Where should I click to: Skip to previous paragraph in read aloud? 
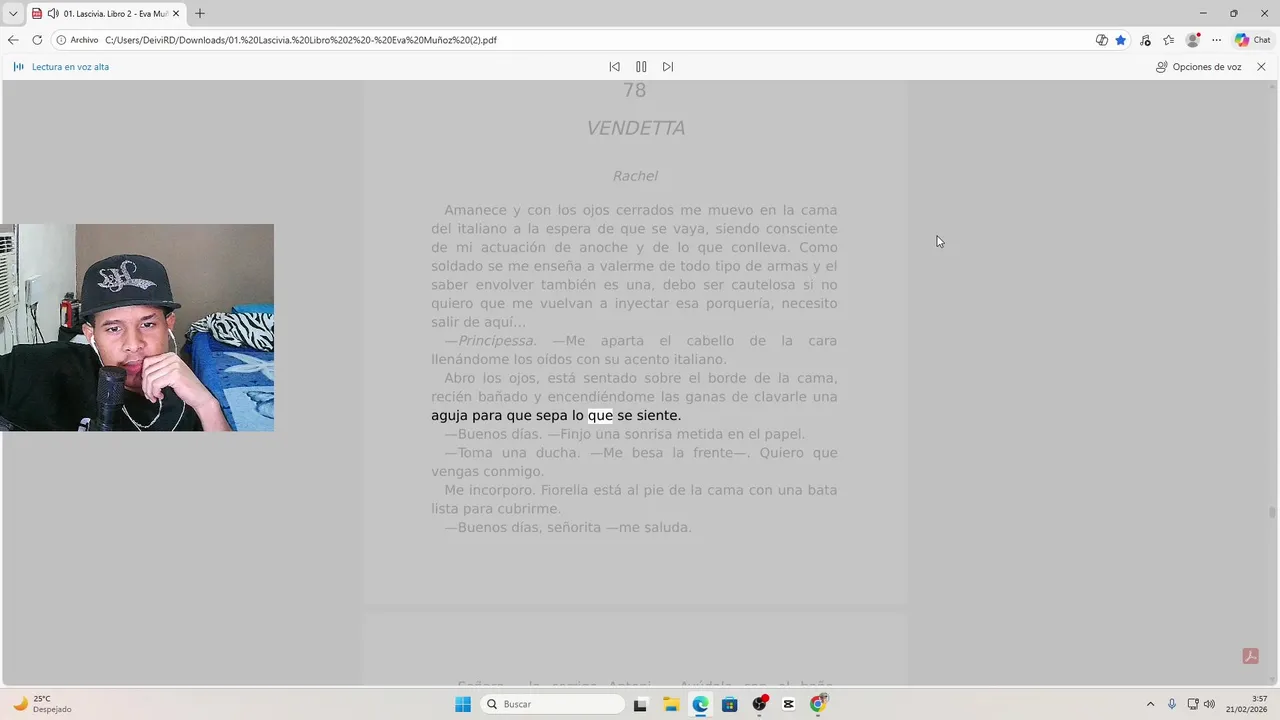(614, 67)
